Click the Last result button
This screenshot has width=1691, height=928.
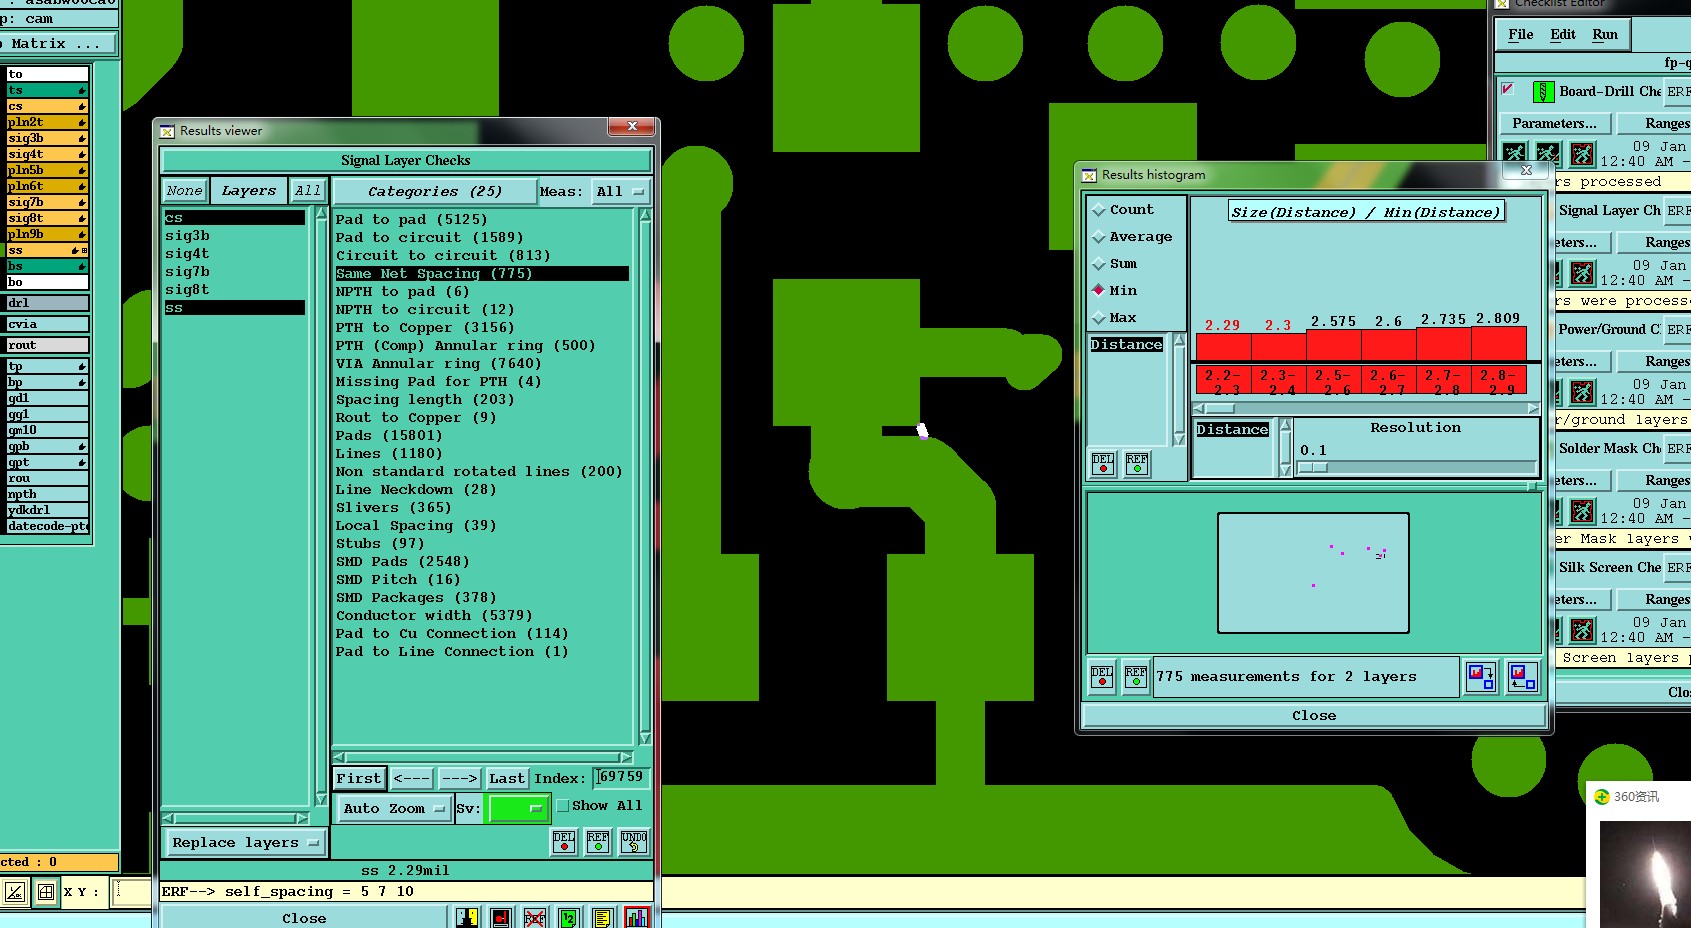[x=507, y=779]
